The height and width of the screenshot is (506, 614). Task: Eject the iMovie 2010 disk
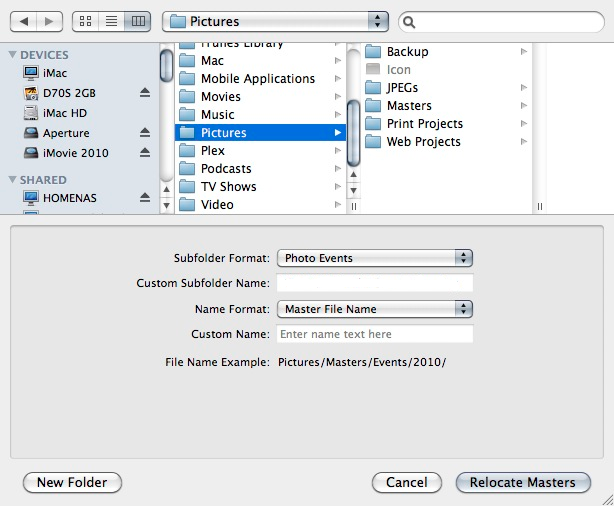pyautogui.click(x=144, y=153)
